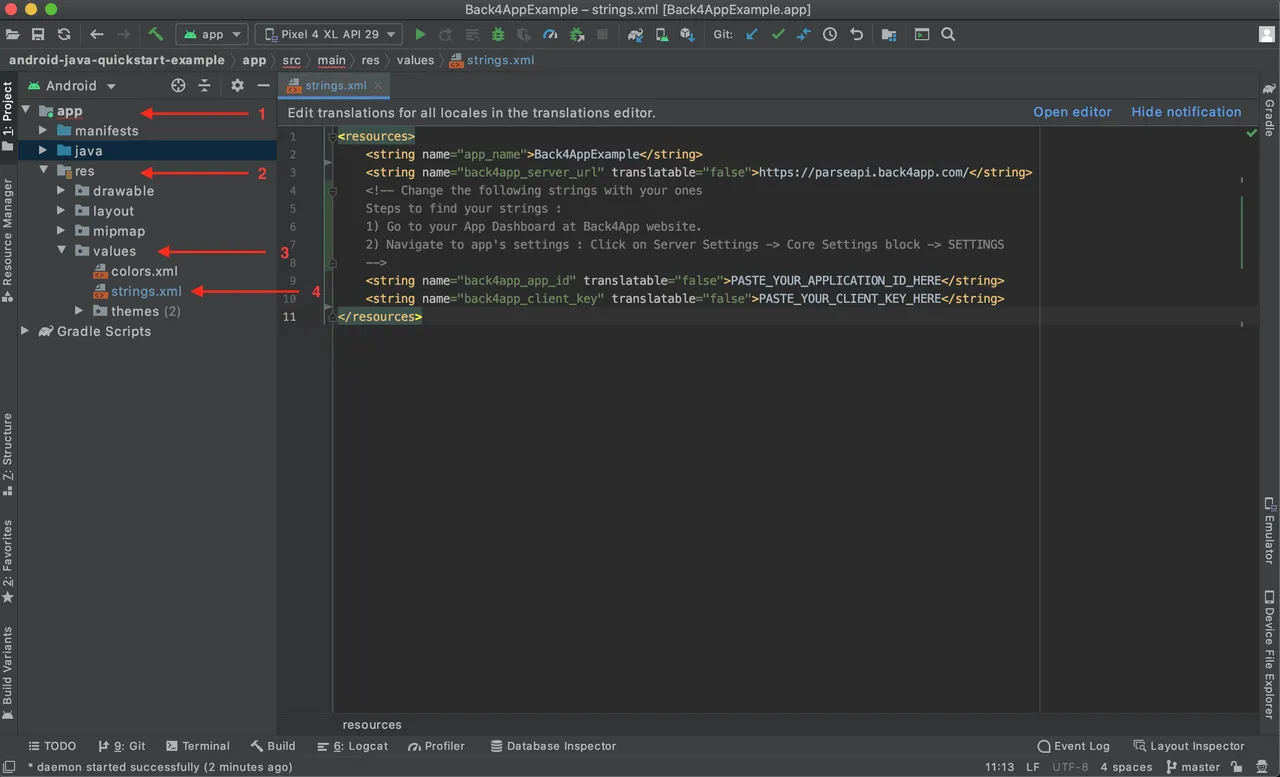Open the Profiler tool window
The width and height of the screenshot is (1280, 777).
pyautogui.click(x=436, y=746)
